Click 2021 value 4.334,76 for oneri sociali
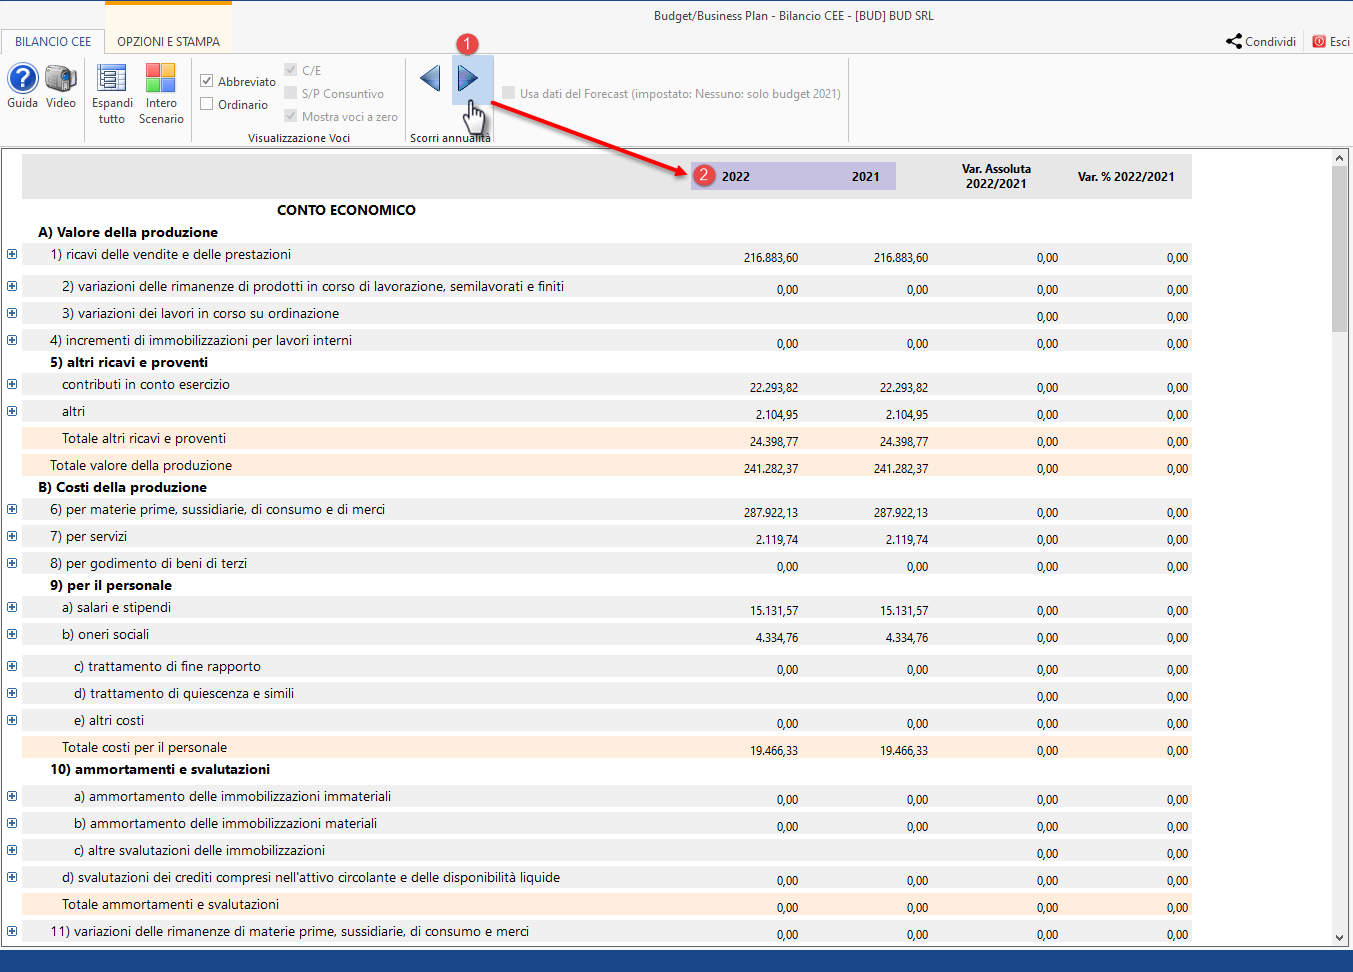 (907, 637)
